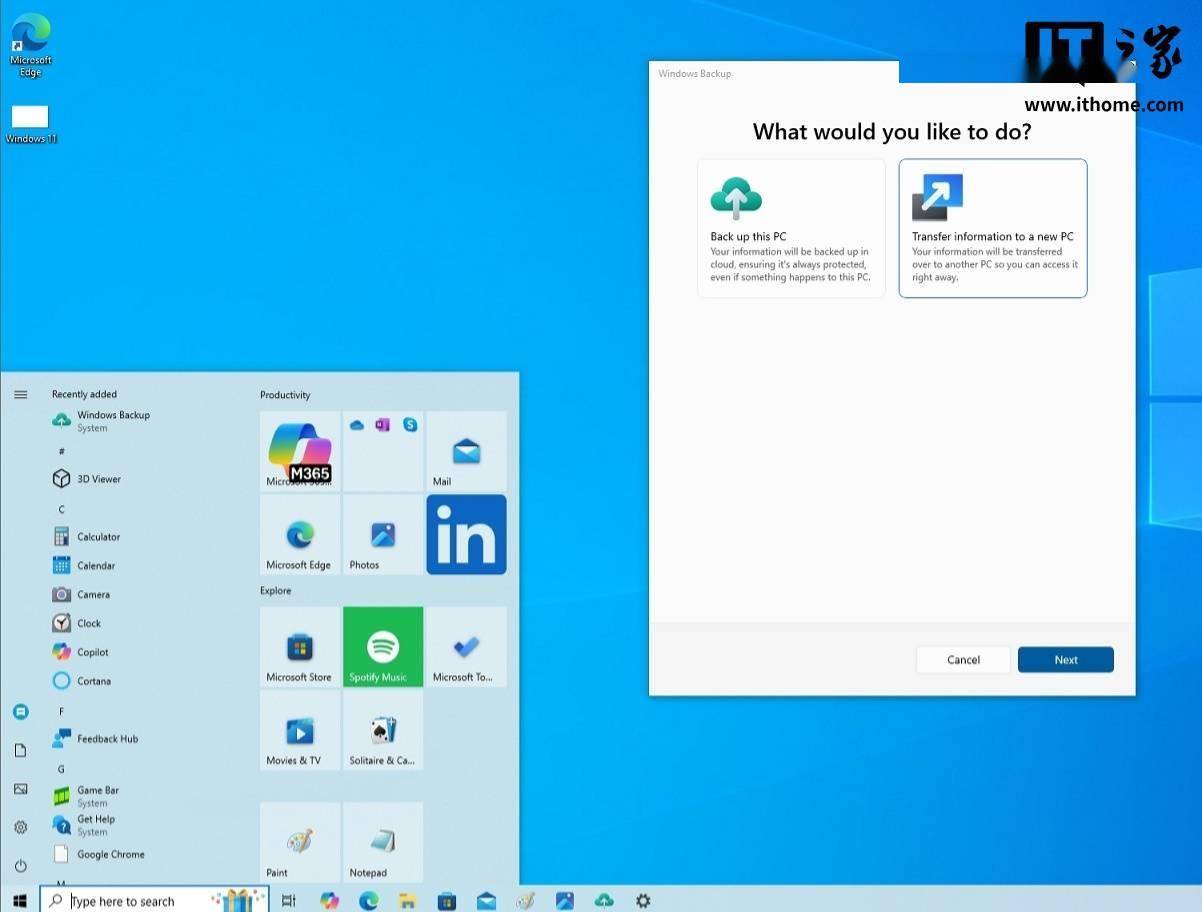Select Transfer information to a new PC
The width and height of the screenshot is (1202, 912).
coord(993,228)
